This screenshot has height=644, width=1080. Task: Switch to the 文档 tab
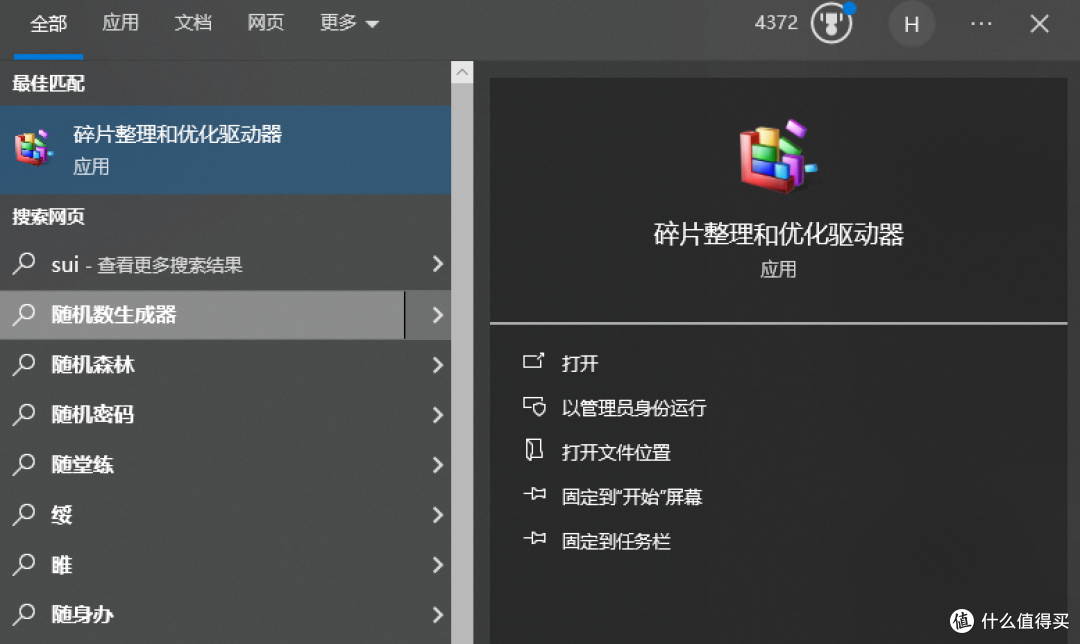193,23
